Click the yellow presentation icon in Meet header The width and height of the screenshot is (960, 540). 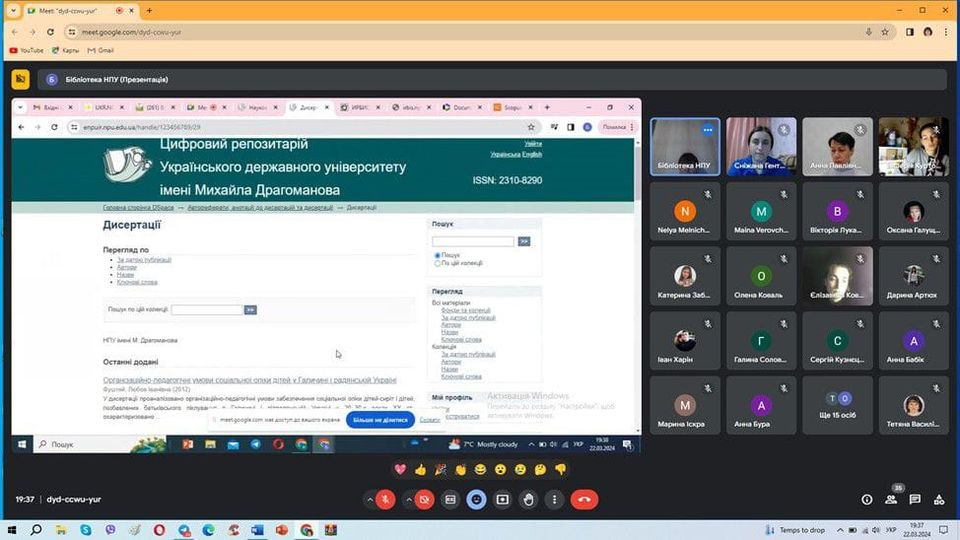[20, 79]
